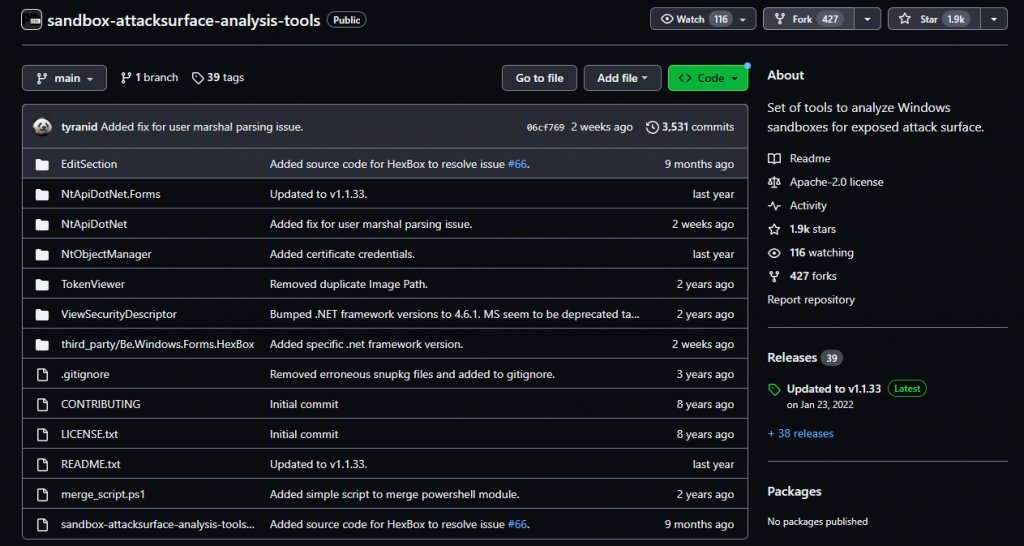This screenshot has width=1024, height=546.
Task: Click the branch icon next to 1 branch
Action: [126, 78]
